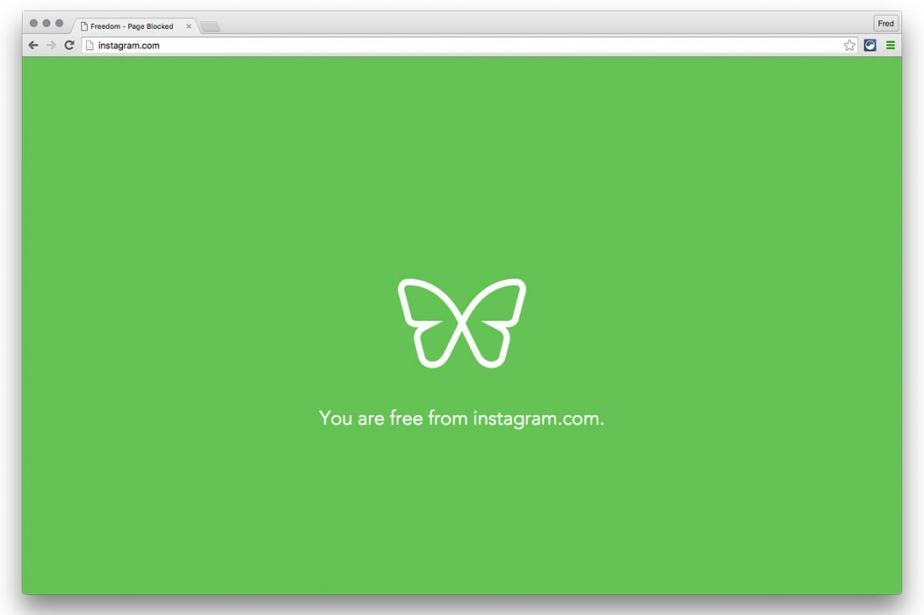Open a new tab
Screen dimensions: 924x615
click(210, 27)
